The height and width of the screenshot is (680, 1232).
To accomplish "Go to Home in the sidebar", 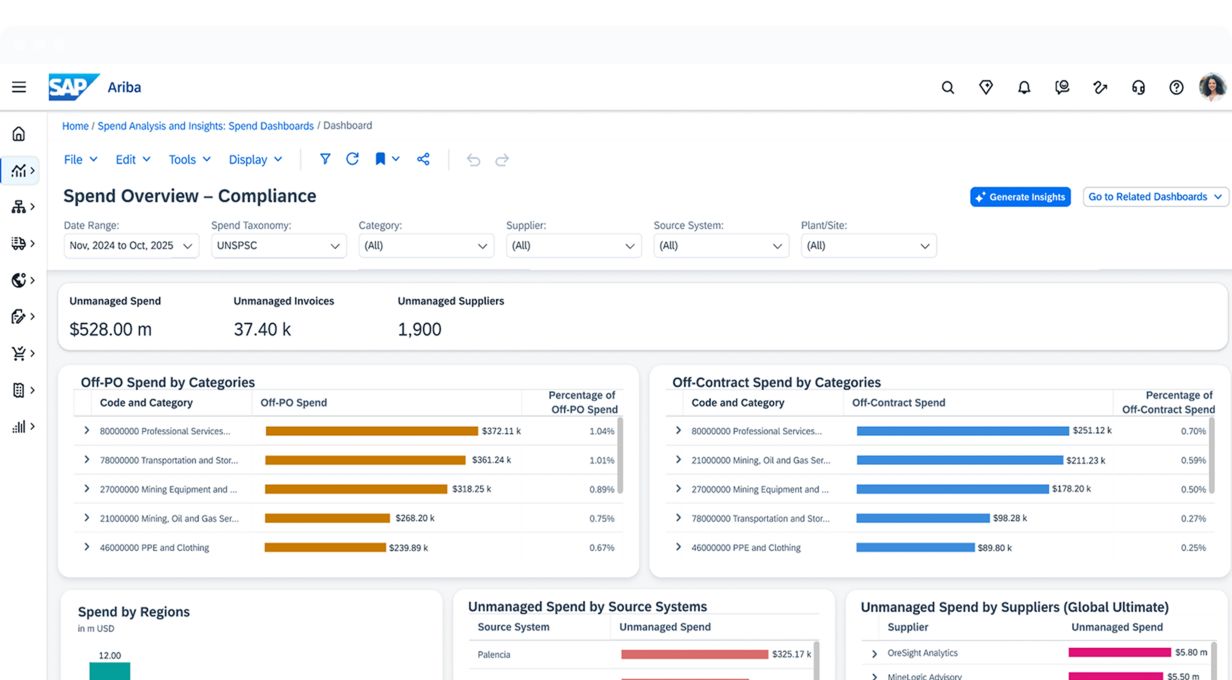I will pos(19,134).
